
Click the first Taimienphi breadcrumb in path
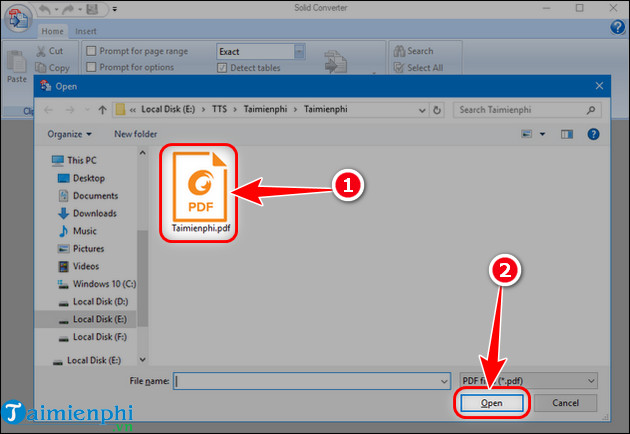(x=265, y=109)
